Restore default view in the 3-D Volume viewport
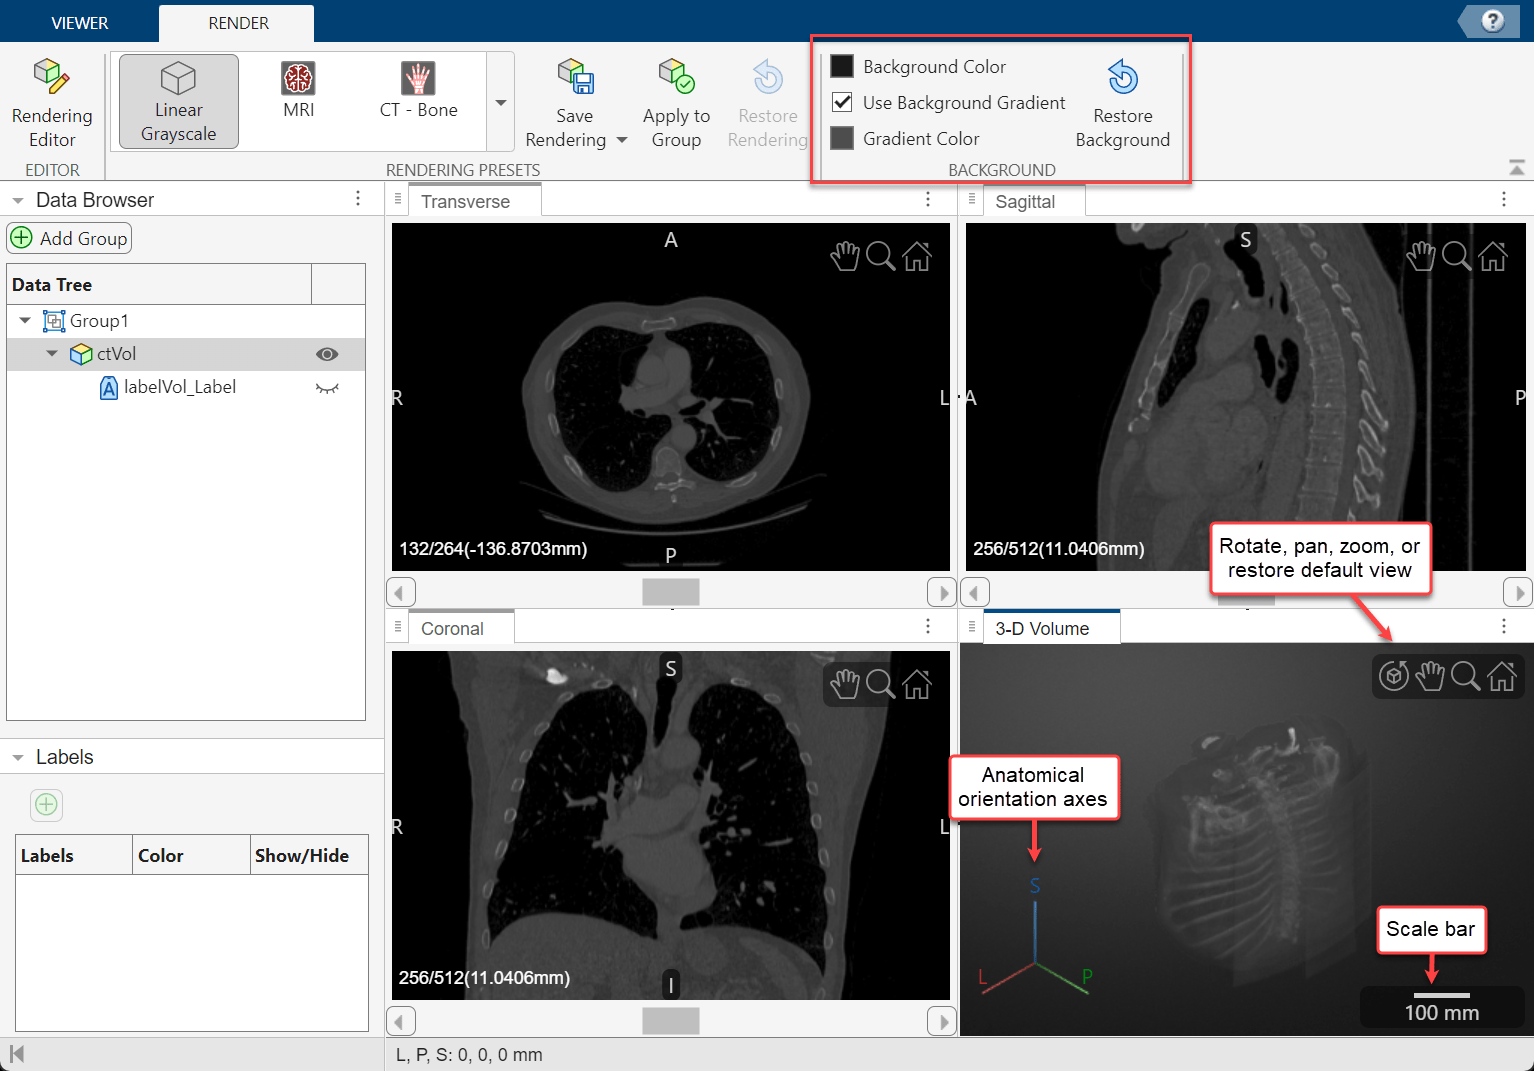The width and height of the screenshot is (1534, 1071). (1502, 676)
